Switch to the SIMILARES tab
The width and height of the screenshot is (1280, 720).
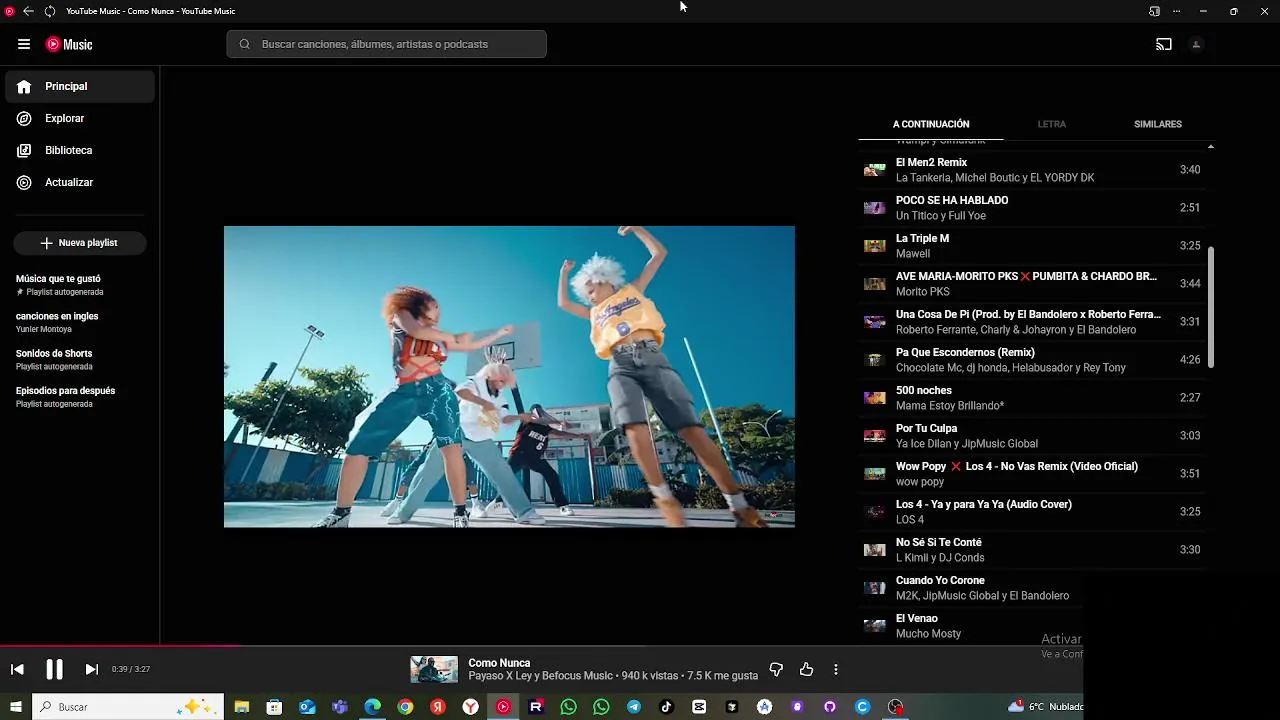coord(1158,124)
